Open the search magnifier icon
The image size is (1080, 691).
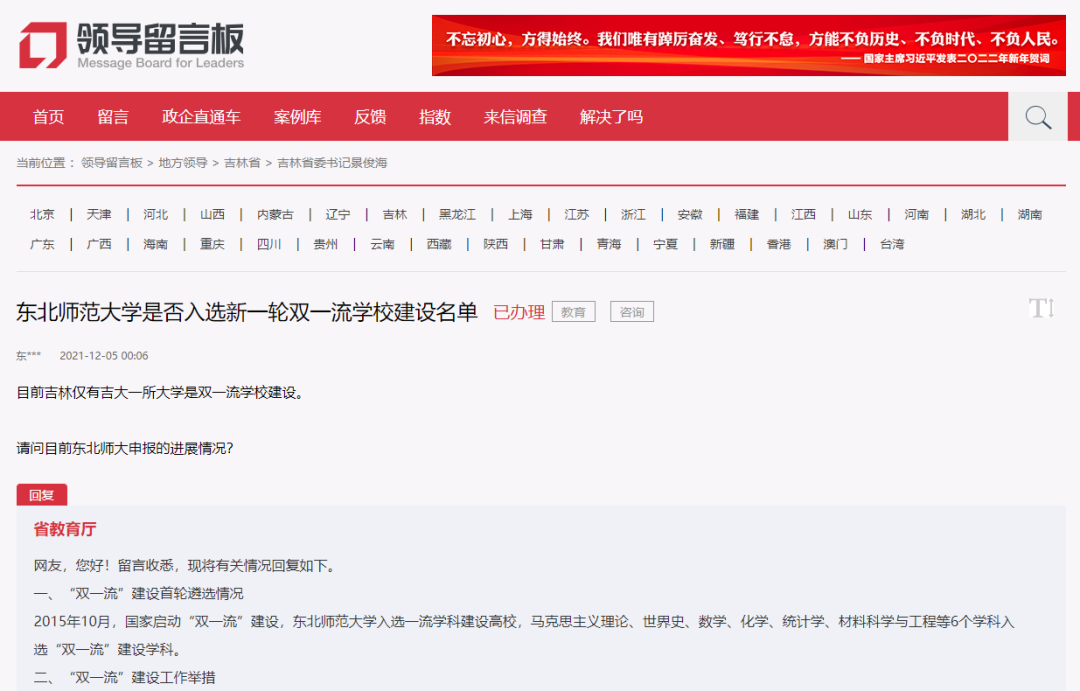(1037, 116)
